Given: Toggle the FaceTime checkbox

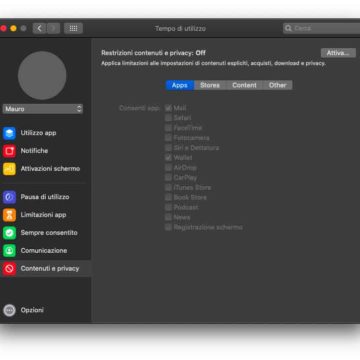Looking at the screenshot, I should (x=168, y=128).
